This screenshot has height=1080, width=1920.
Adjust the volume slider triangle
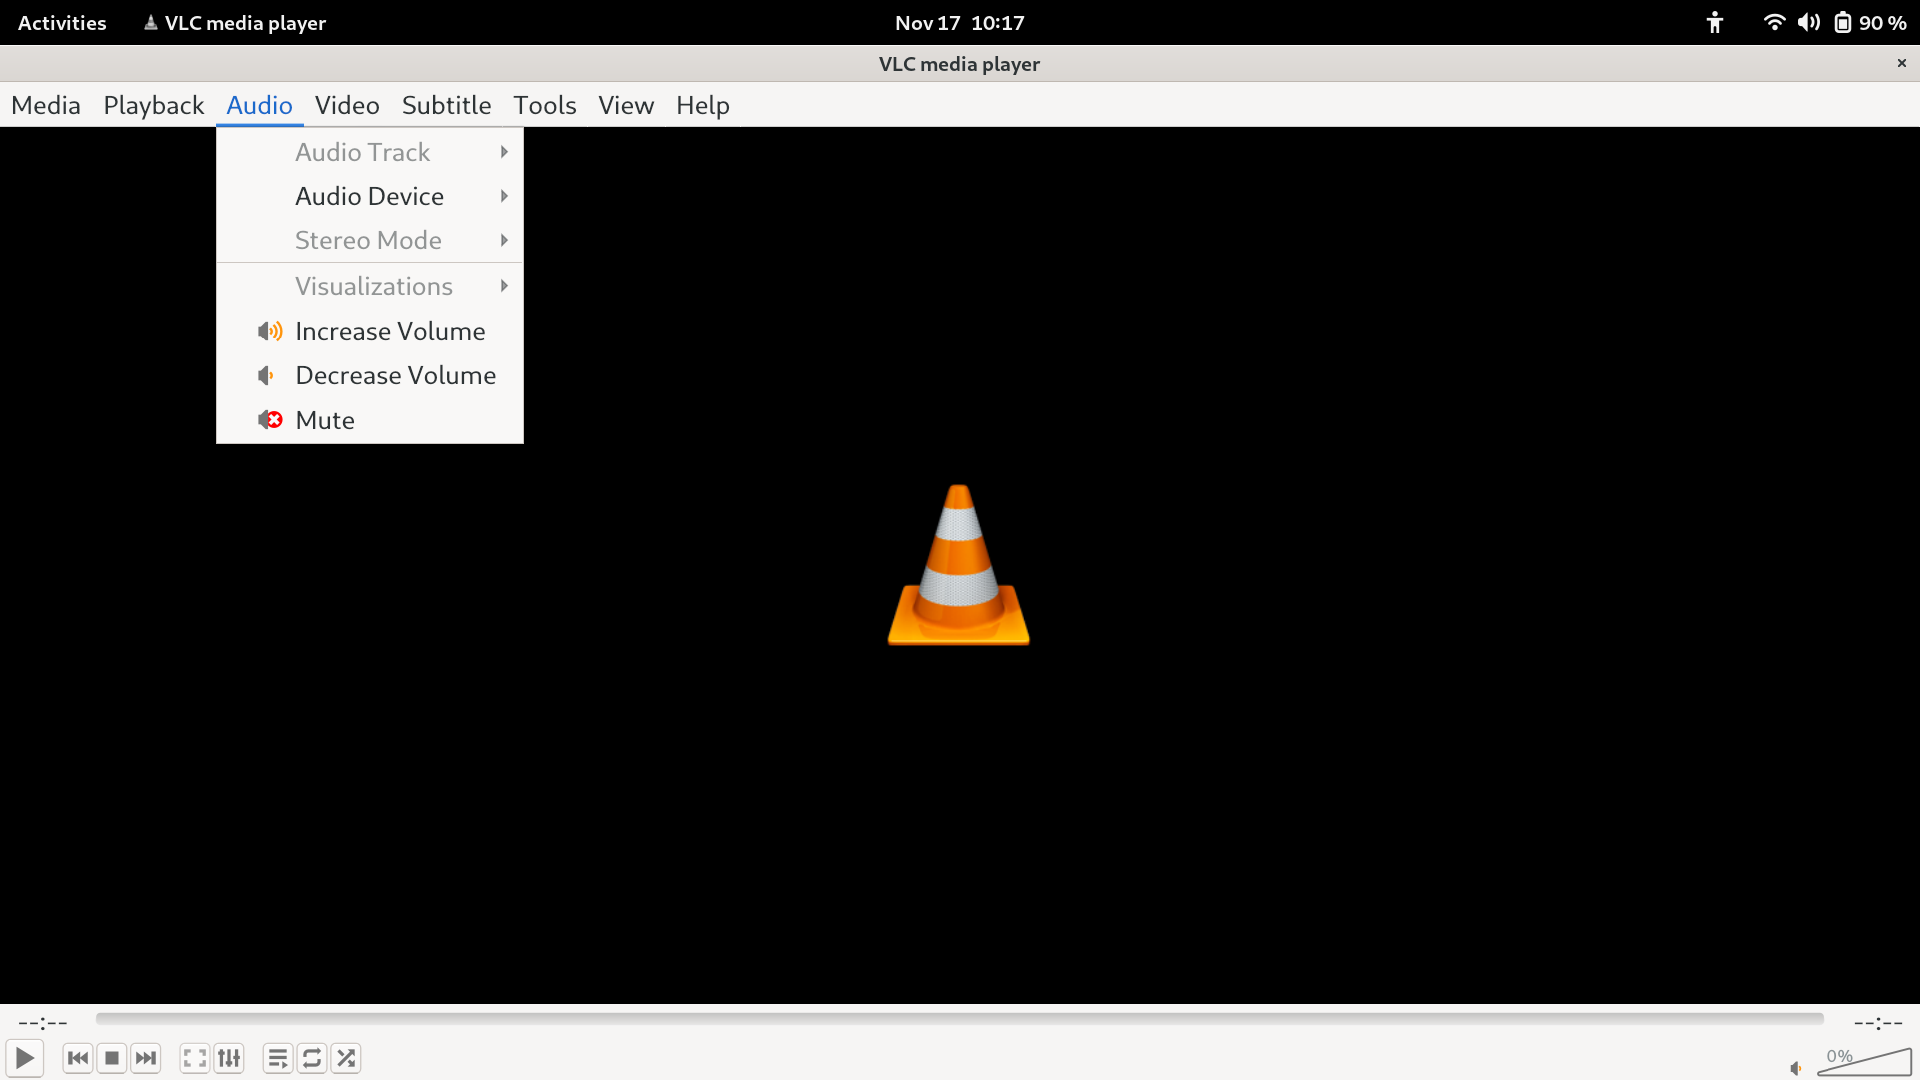(1866, 1064)
